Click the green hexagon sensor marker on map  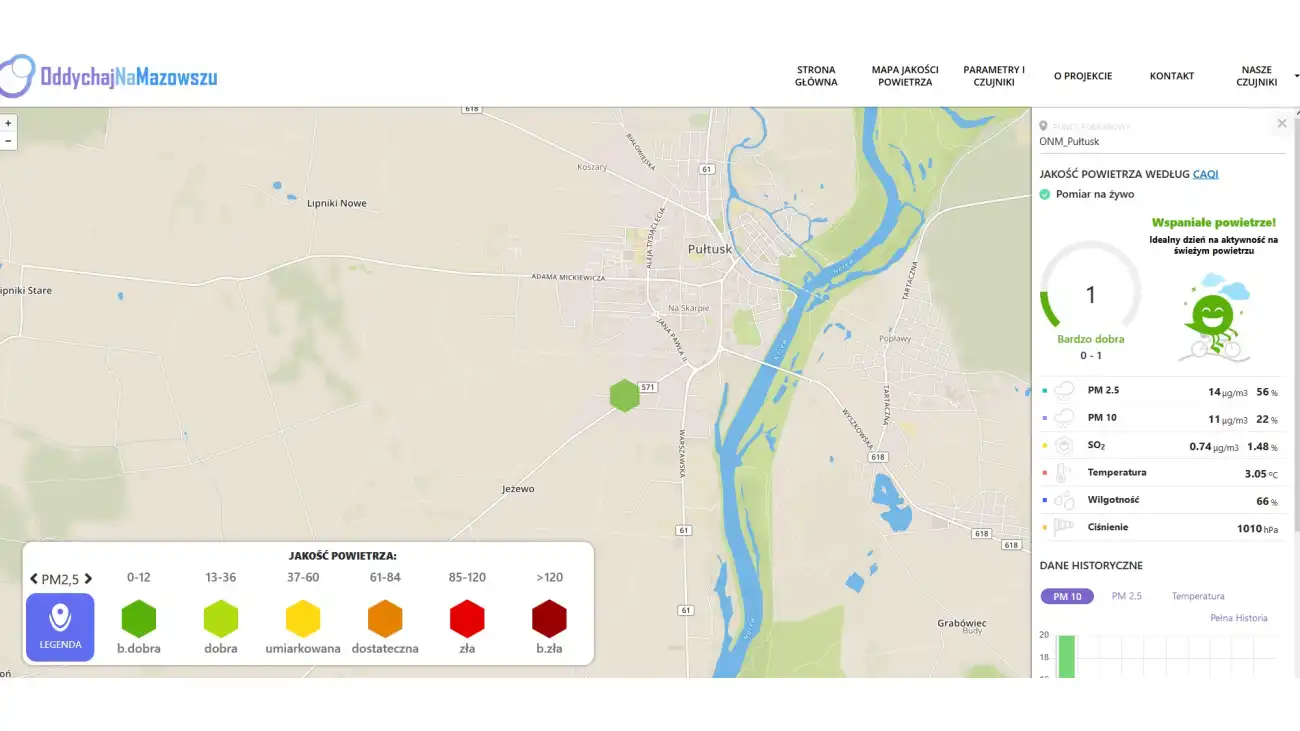pos(625,395)
